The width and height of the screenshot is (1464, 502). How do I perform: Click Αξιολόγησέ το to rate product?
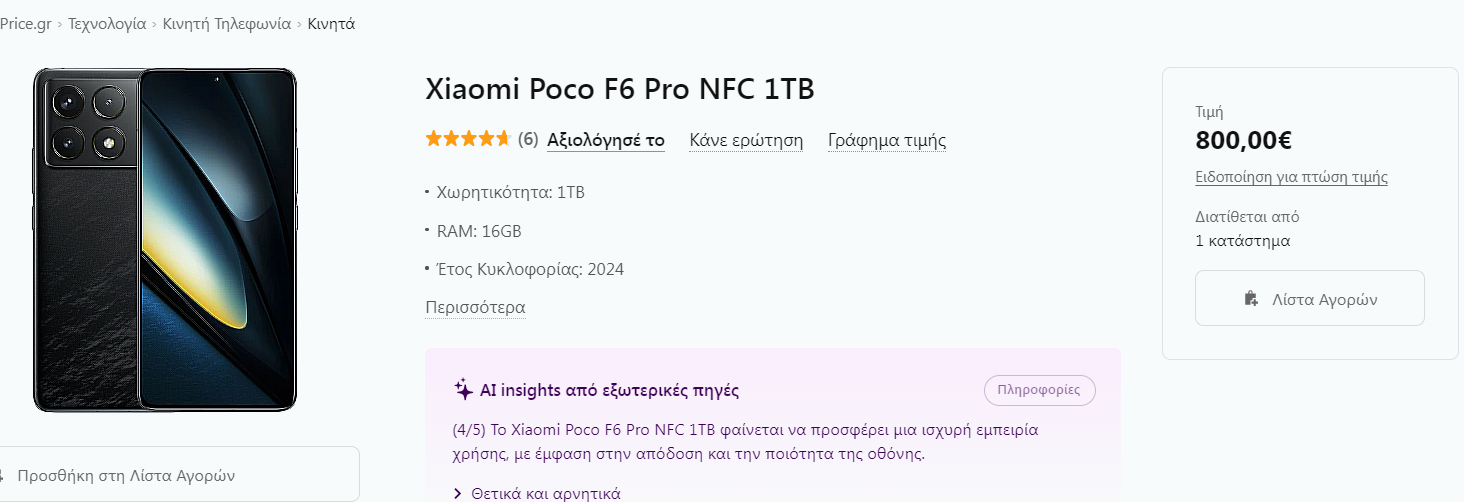pos(605,140)
